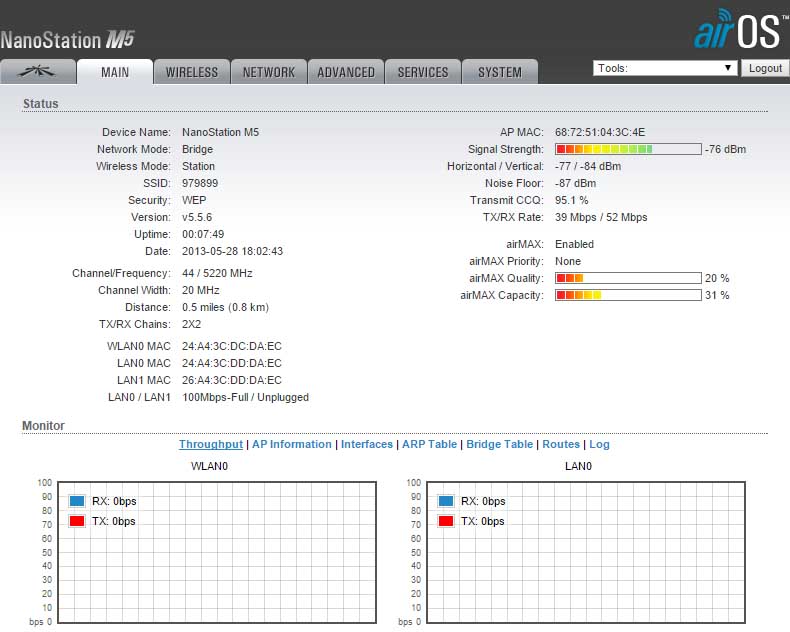Screen dimensions: 790x632
Task: Click the Logout button
Action: pyautogui.click(x=765, y=68)
